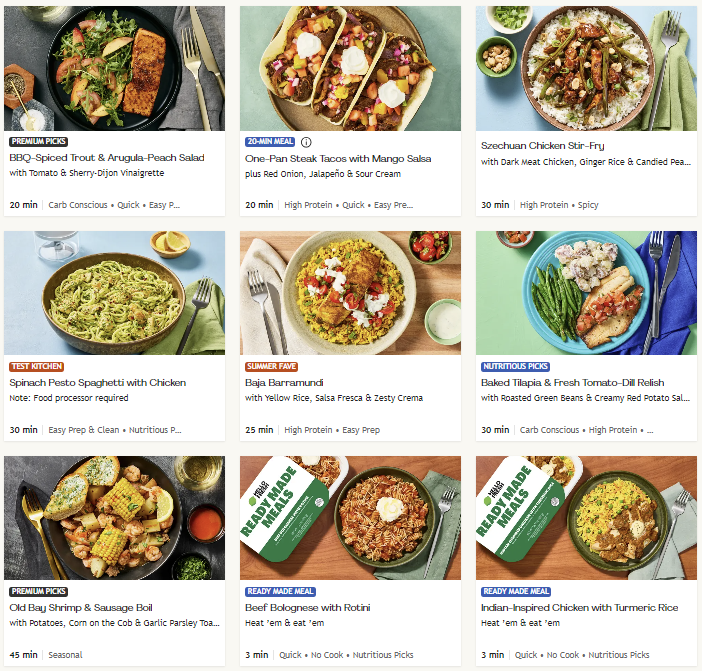Open the One-Pan Steak Tacos photo
This screenshot has height=671, width=702.
tap(350, 68)
